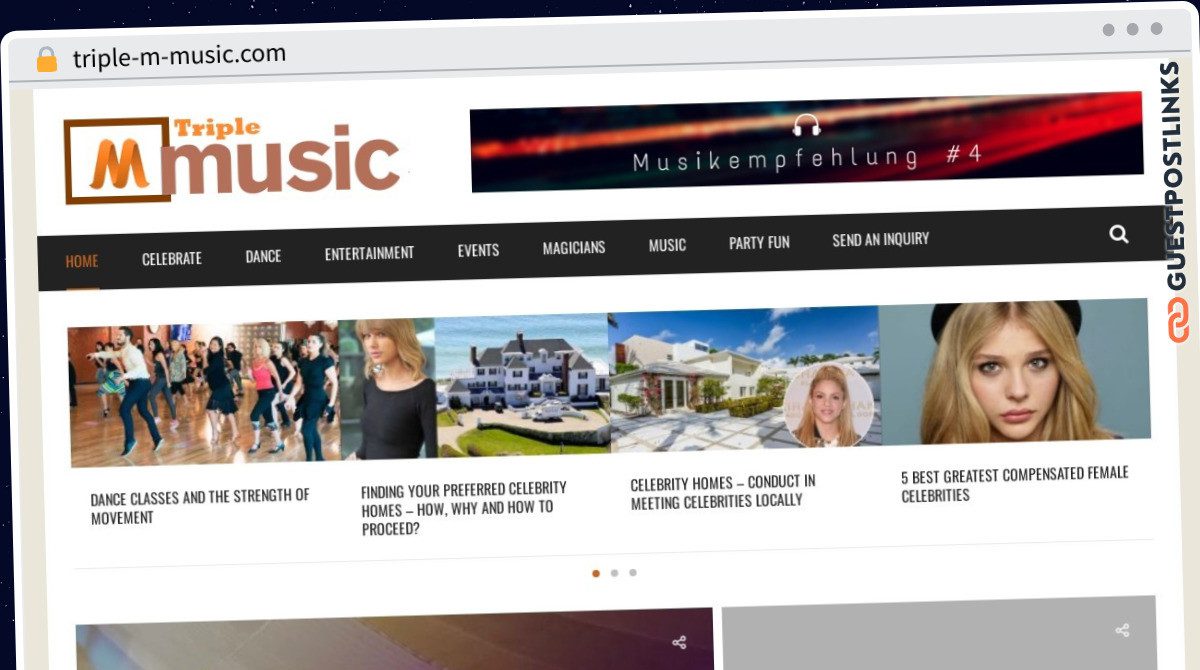This screenshot has height=670, width=1200.
Task: Switch to the third carousel slide dot
Action: [633, 573]
